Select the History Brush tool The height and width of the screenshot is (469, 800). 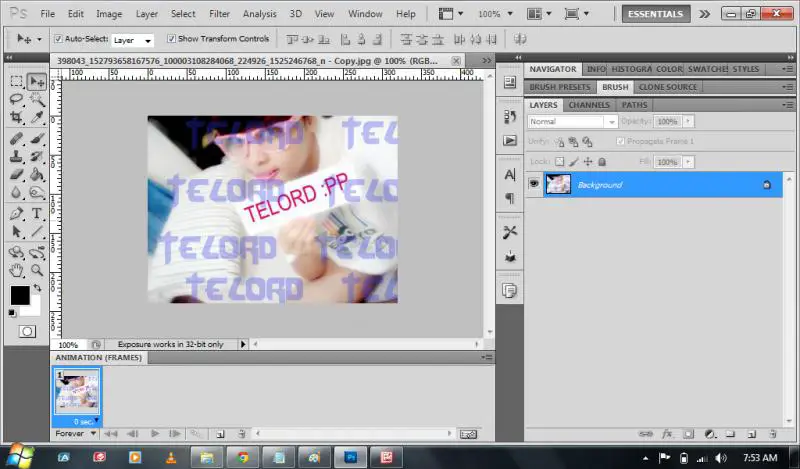(x=37, y=157)
